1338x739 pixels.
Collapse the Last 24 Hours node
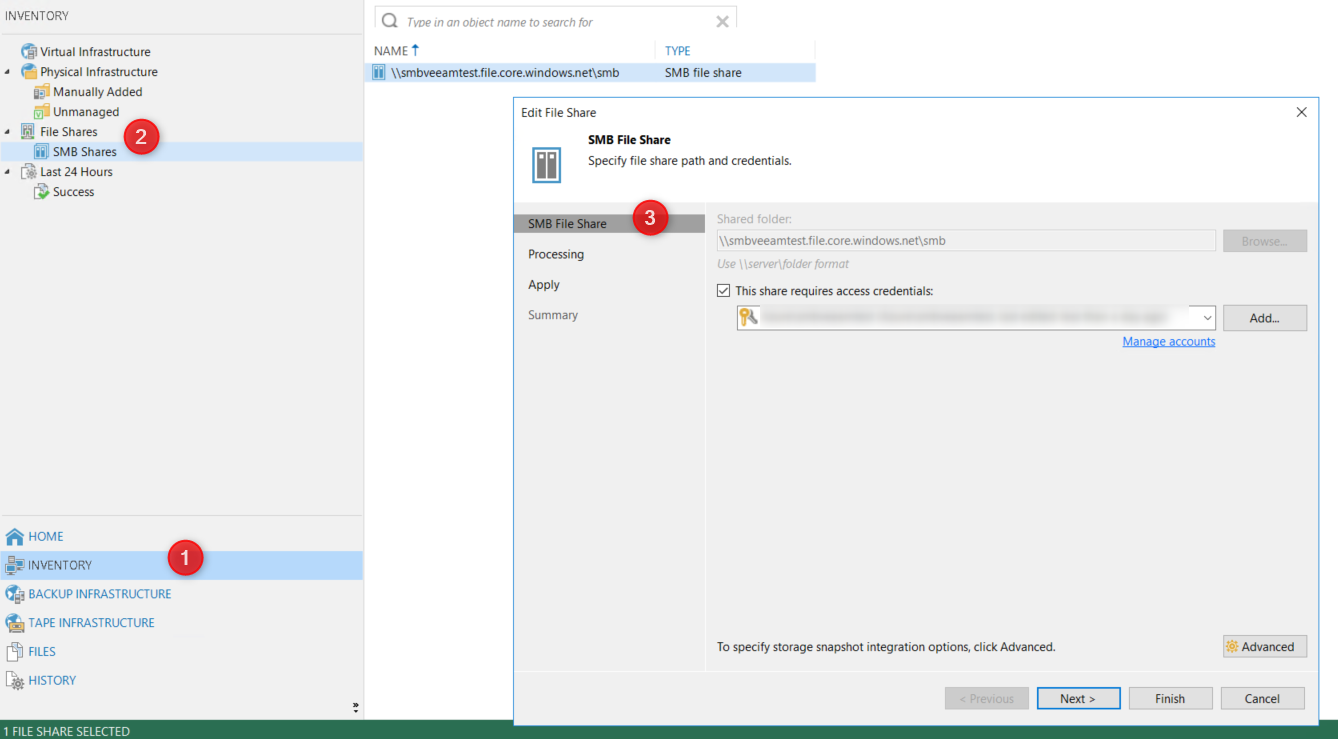pyautogui.click(x=8, y=172)
